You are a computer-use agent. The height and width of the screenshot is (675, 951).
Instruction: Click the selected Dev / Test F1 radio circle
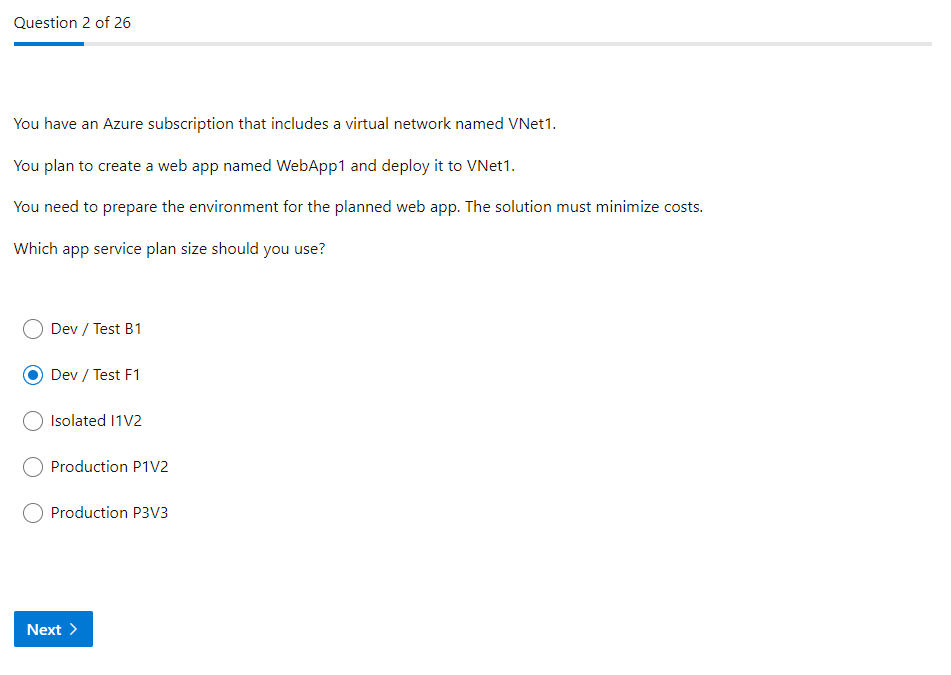point(33,375)
